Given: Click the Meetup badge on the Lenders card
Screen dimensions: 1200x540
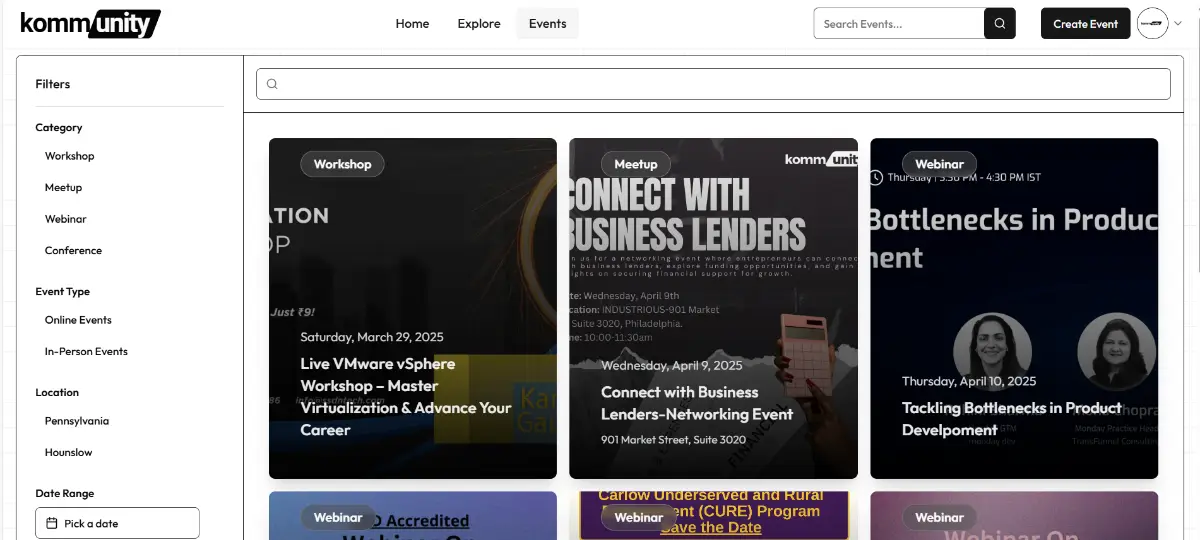Looking at the screenshot, I should click(x=636, y=164).
